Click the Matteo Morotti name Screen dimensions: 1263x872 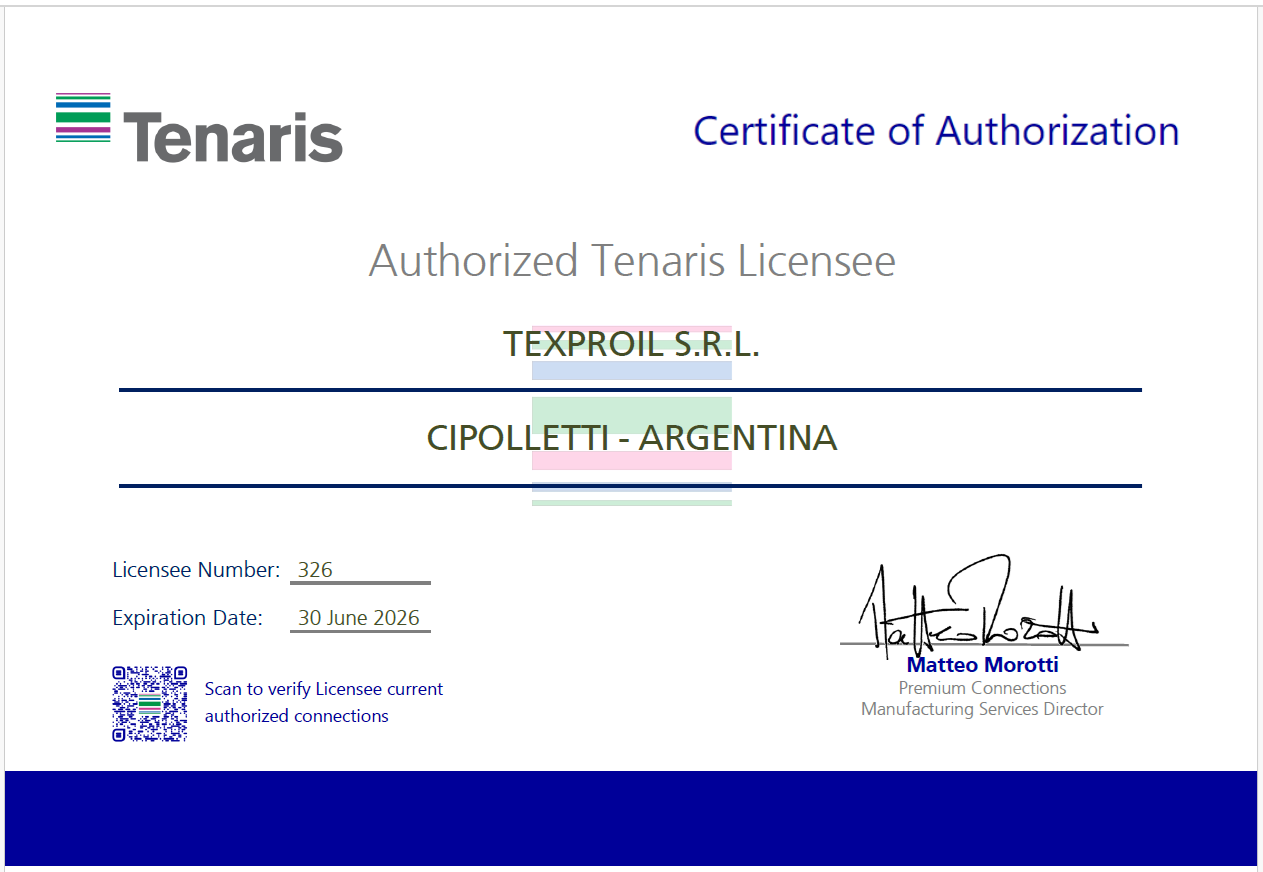tap(982, 665)
